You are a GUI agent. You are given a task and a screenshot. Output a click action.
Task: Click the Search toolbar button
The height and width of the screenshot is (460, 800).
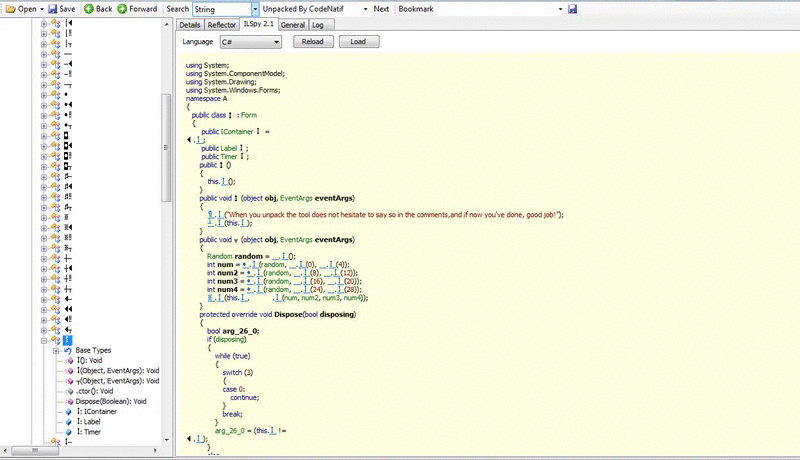[178, 9]
